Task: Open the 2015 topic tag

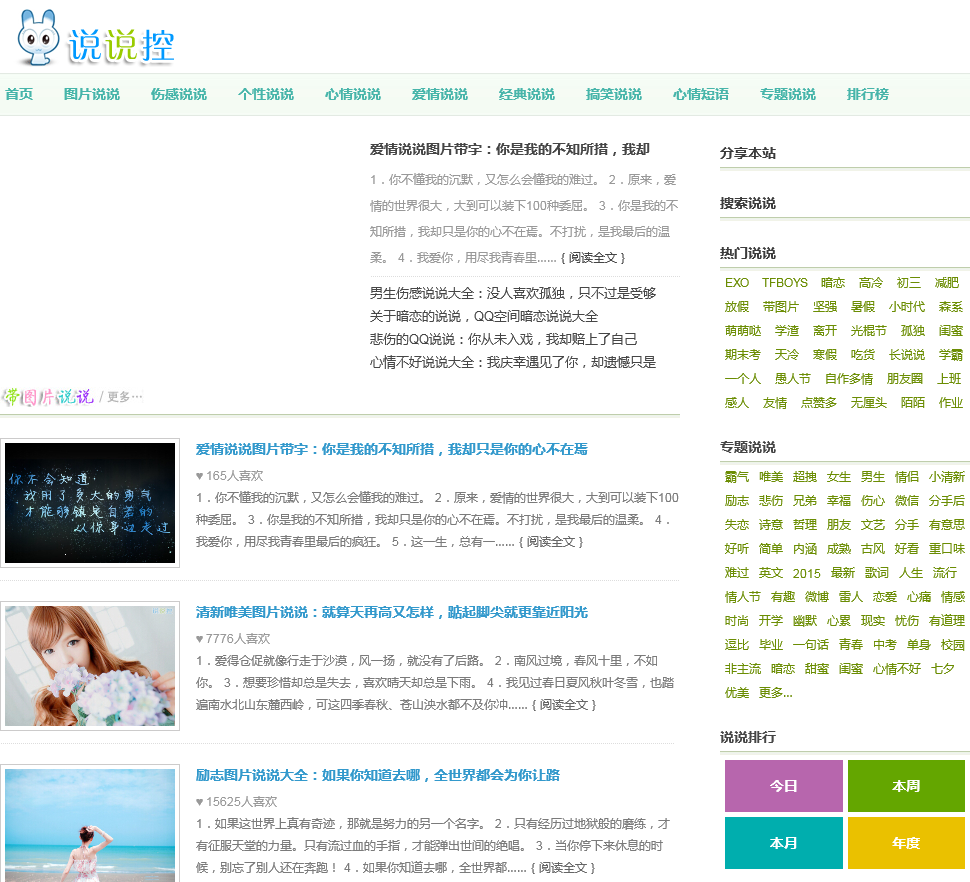Action: (x=807, y=573)
